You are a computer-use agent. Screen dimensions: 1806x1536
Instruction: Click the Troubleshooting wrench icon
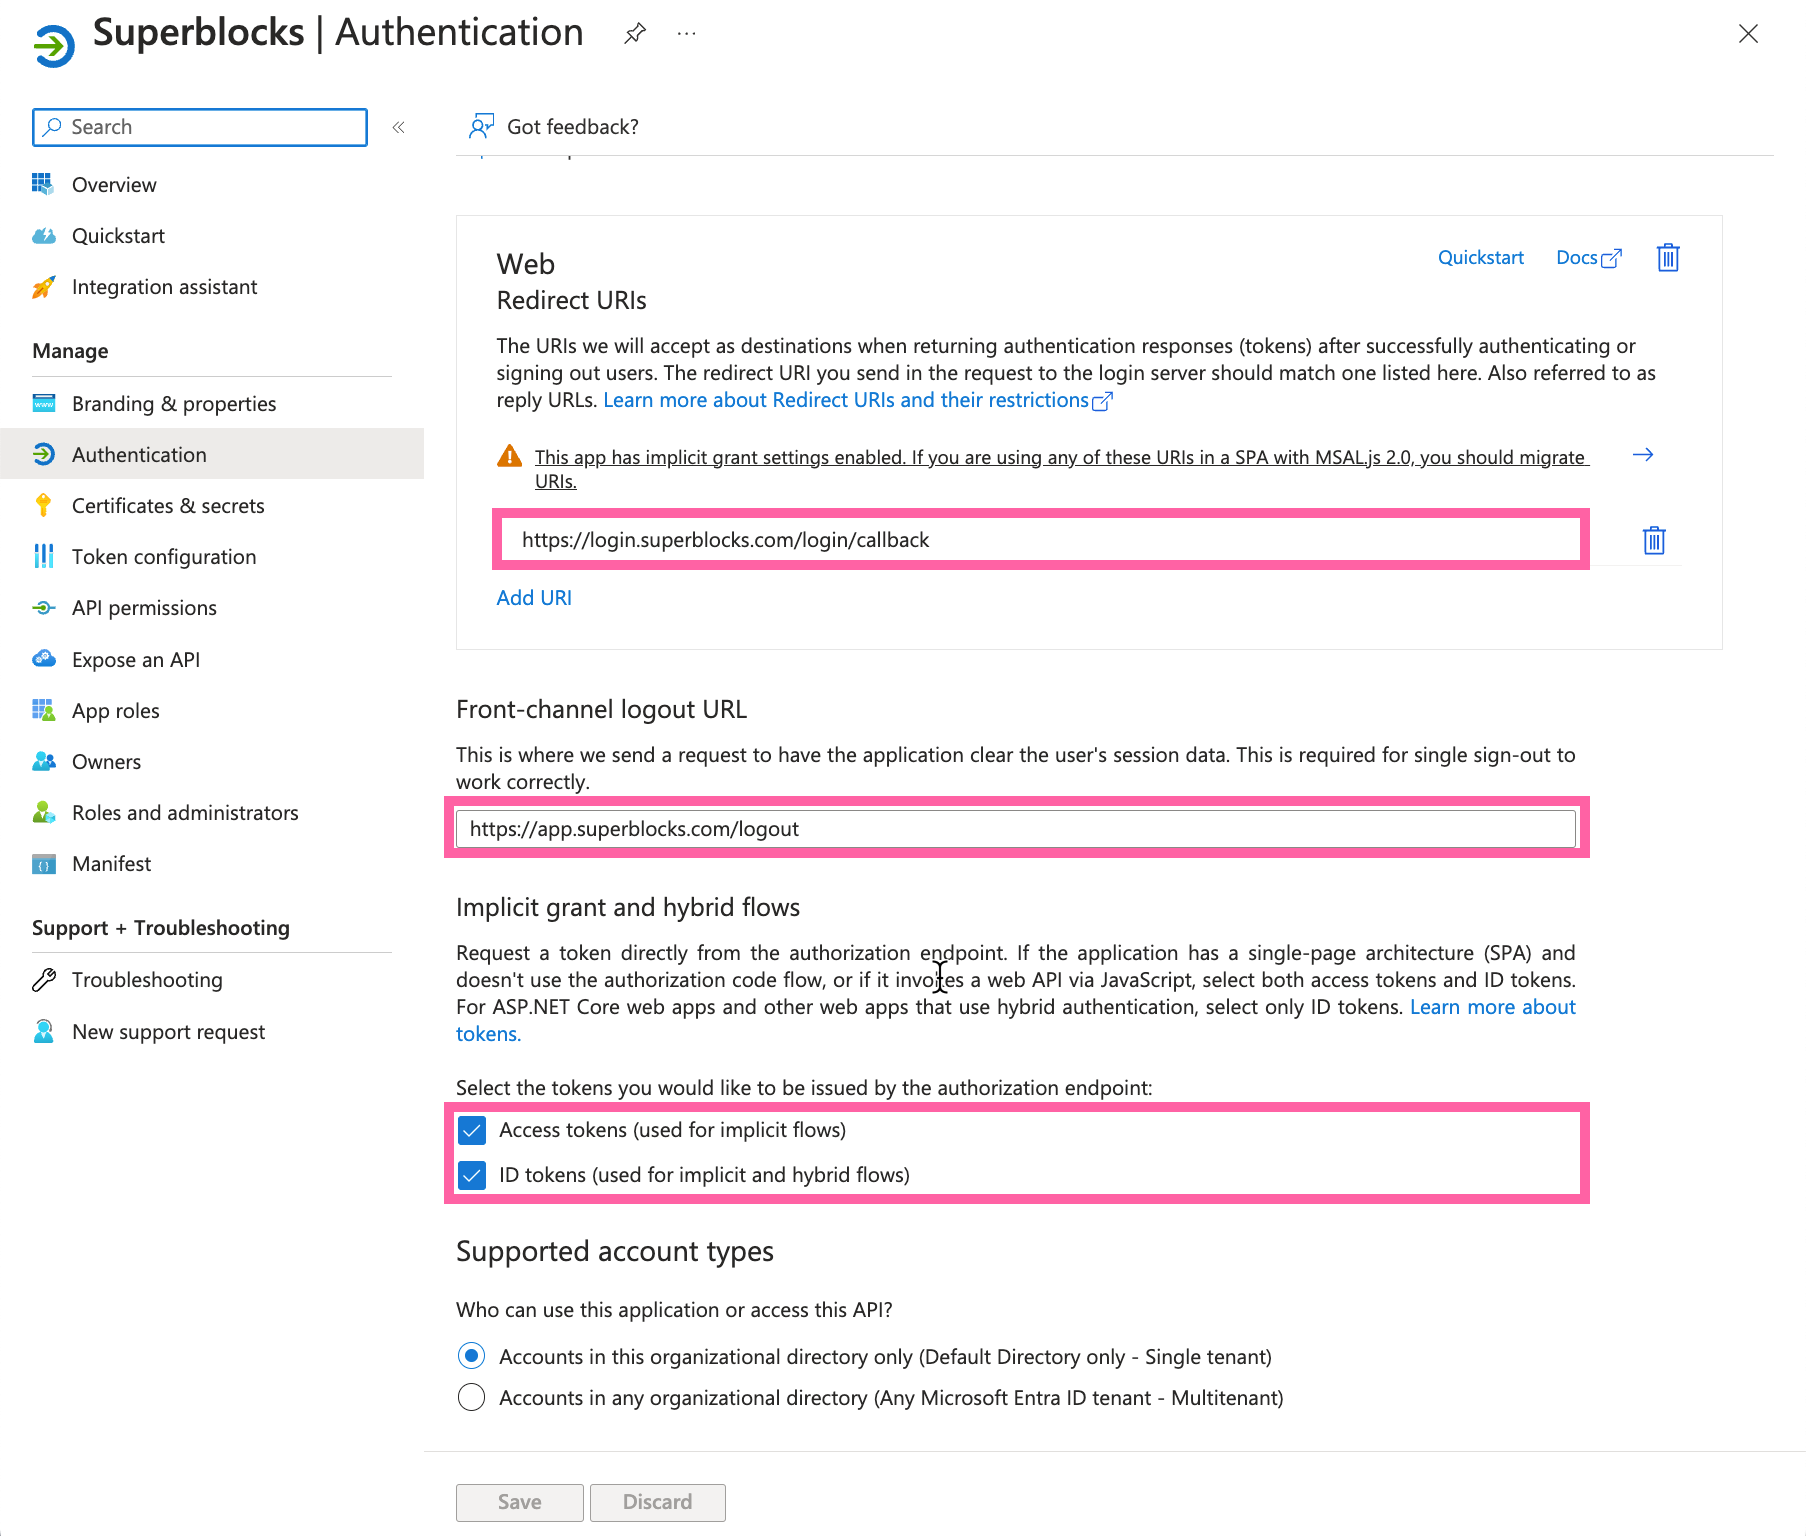click(44, 980)
